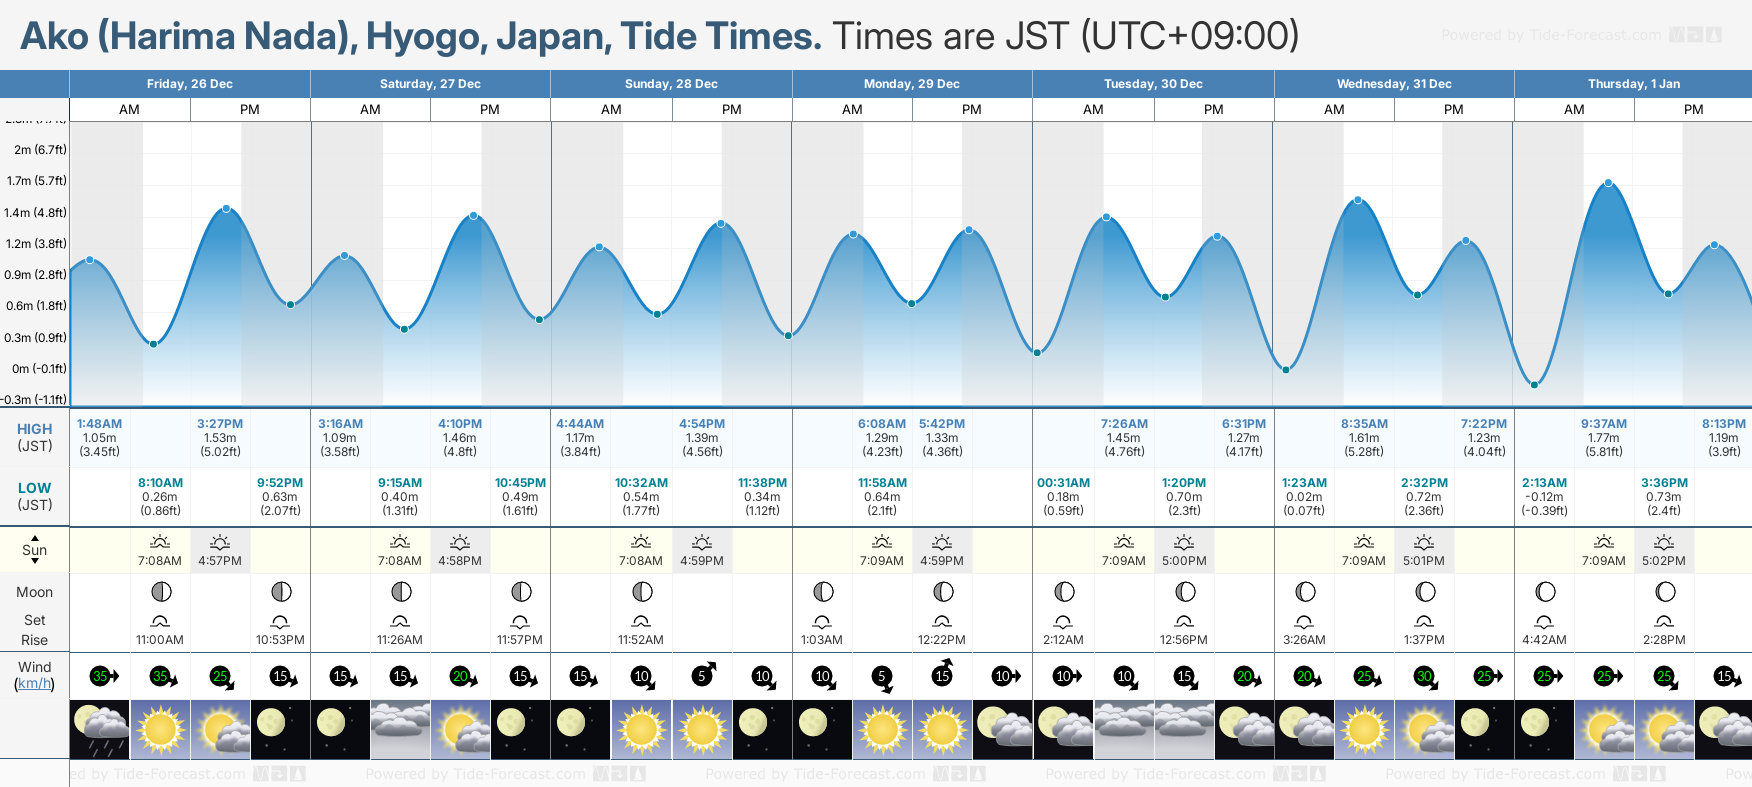Click the moon phase icon above 3:26AM
Viewport: 1752px width, 787px height.
(x=1305, y=592)
